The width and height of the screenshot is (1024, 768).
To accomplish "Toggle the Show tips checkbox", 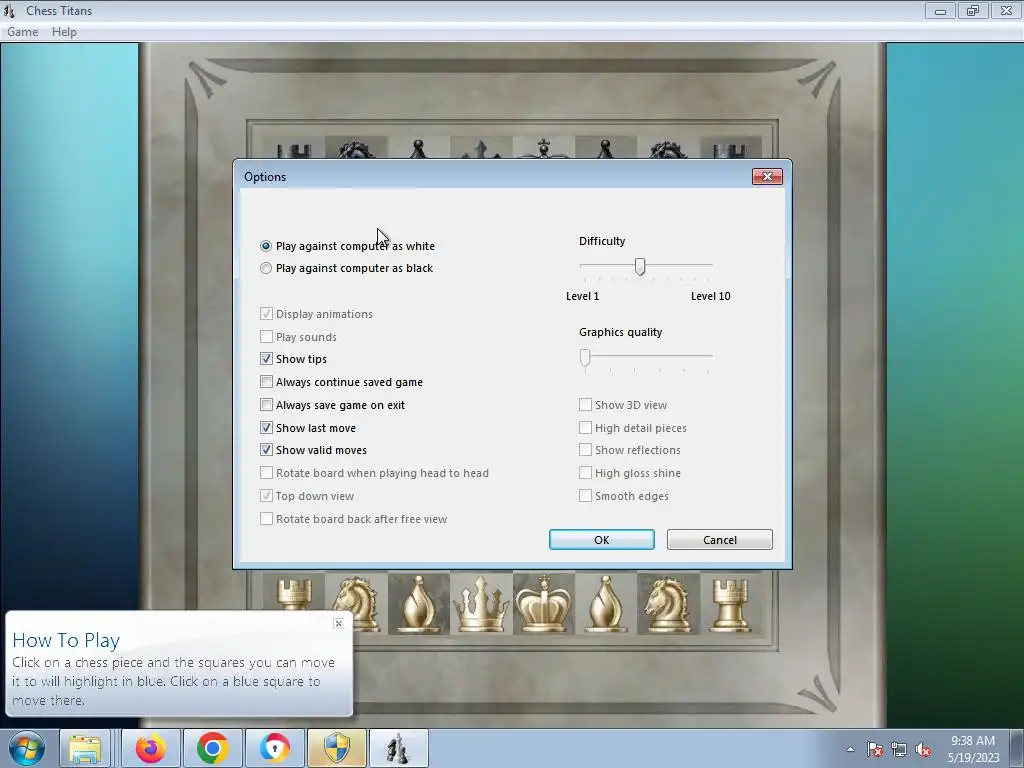I will [266, 359].
